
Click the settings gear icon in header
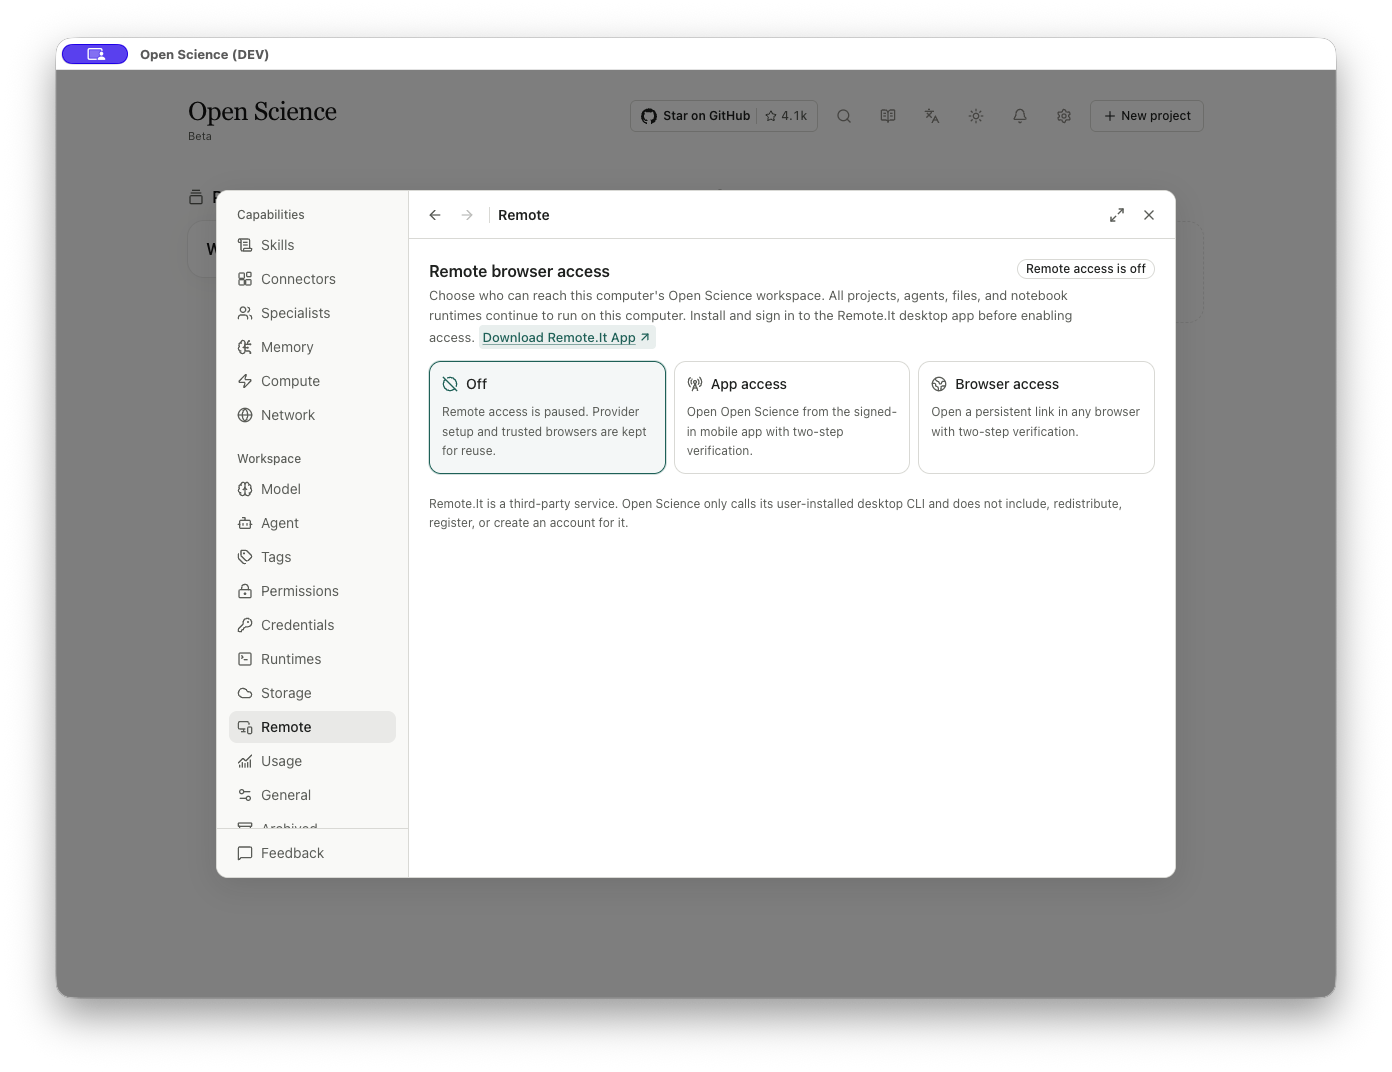pyautogui.click(x=1064, y=116)
